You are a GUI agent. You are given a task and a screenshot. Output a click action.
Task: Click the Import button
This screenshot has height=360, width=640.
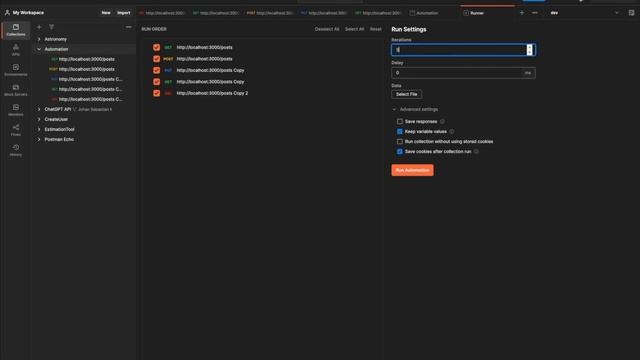tap(124, 13)
